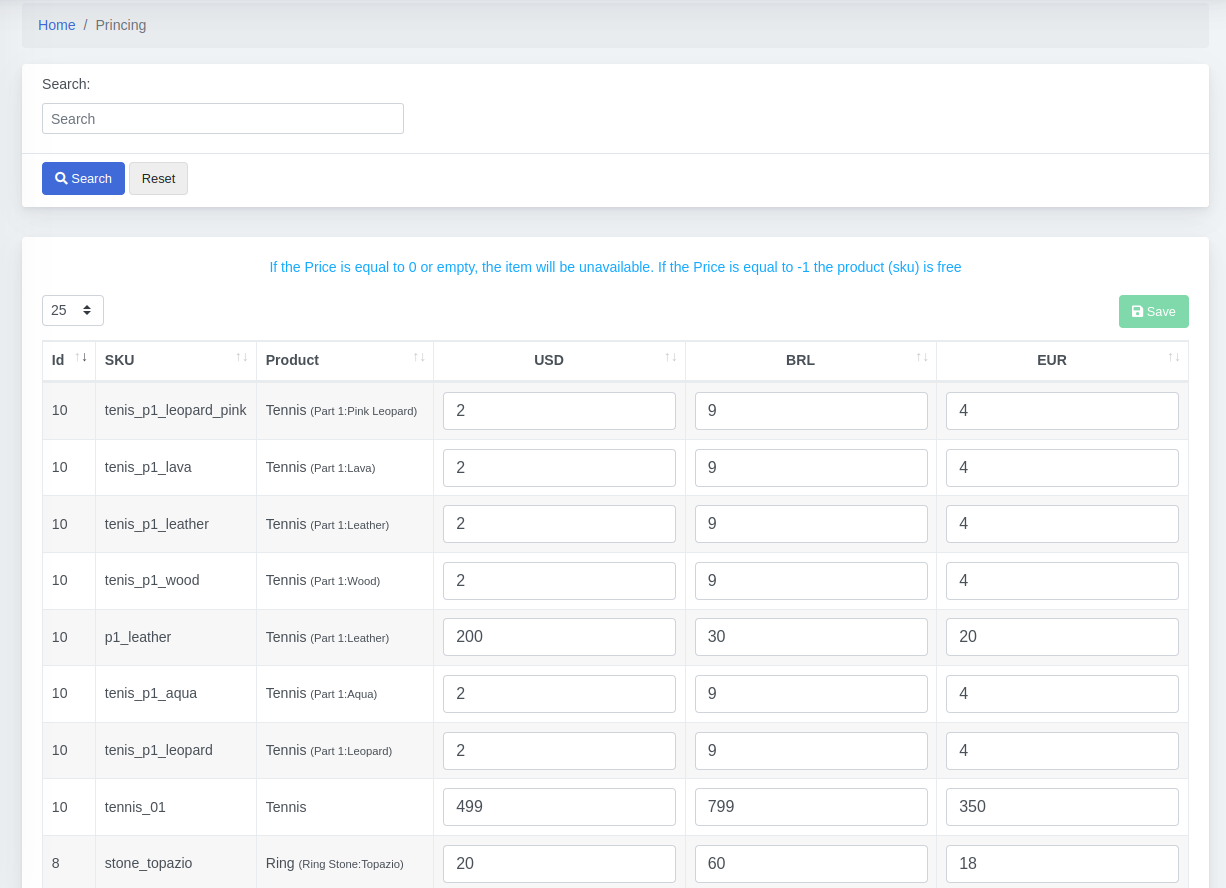Click EUR price field for tennis_01
The image size is (1226, 888).
pos(1062,807)
